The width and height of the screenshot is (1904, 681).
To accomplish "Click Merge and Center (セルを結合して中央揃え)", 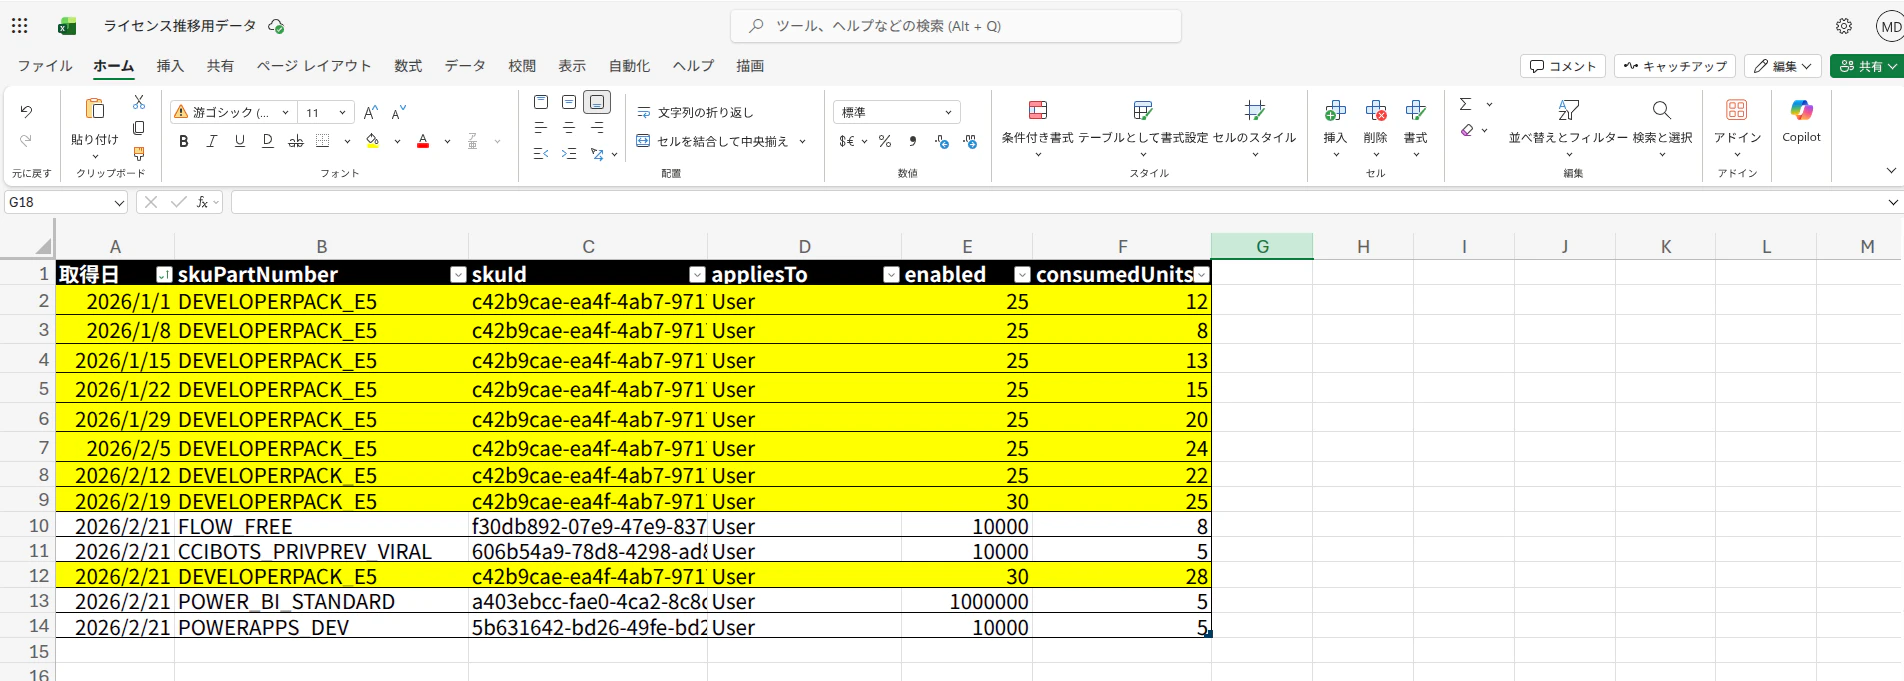I will (x=713, y=142).
